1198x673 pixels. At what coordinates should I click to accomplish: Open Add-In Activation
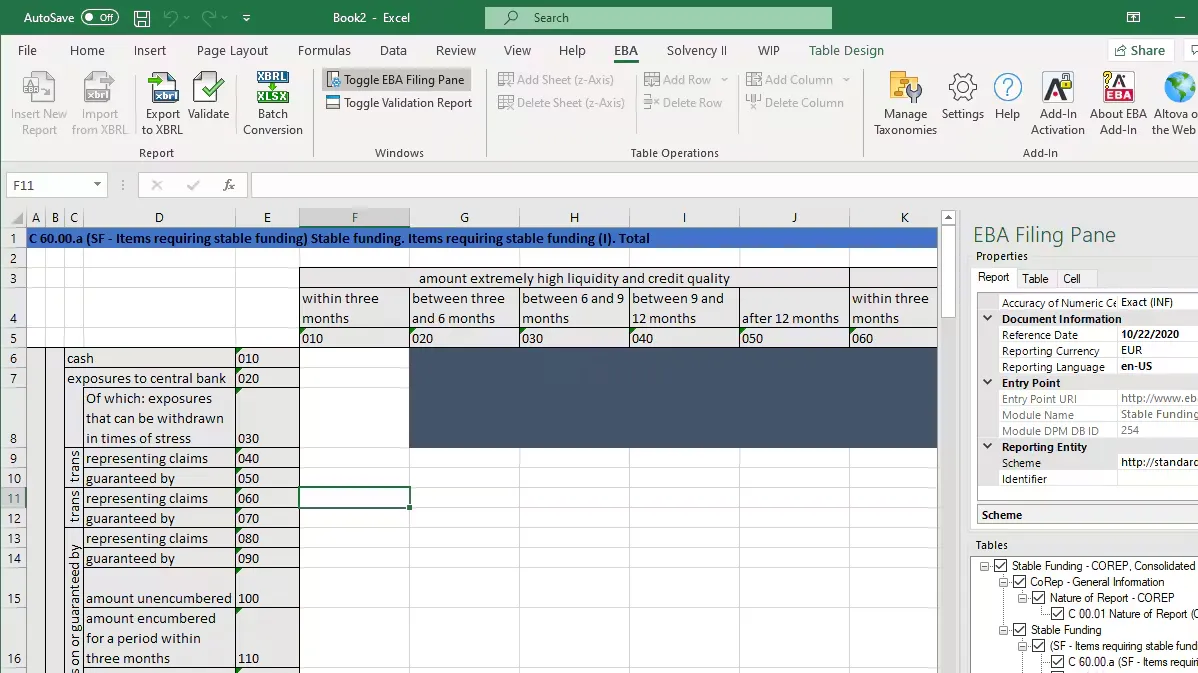click(1057, 89)
